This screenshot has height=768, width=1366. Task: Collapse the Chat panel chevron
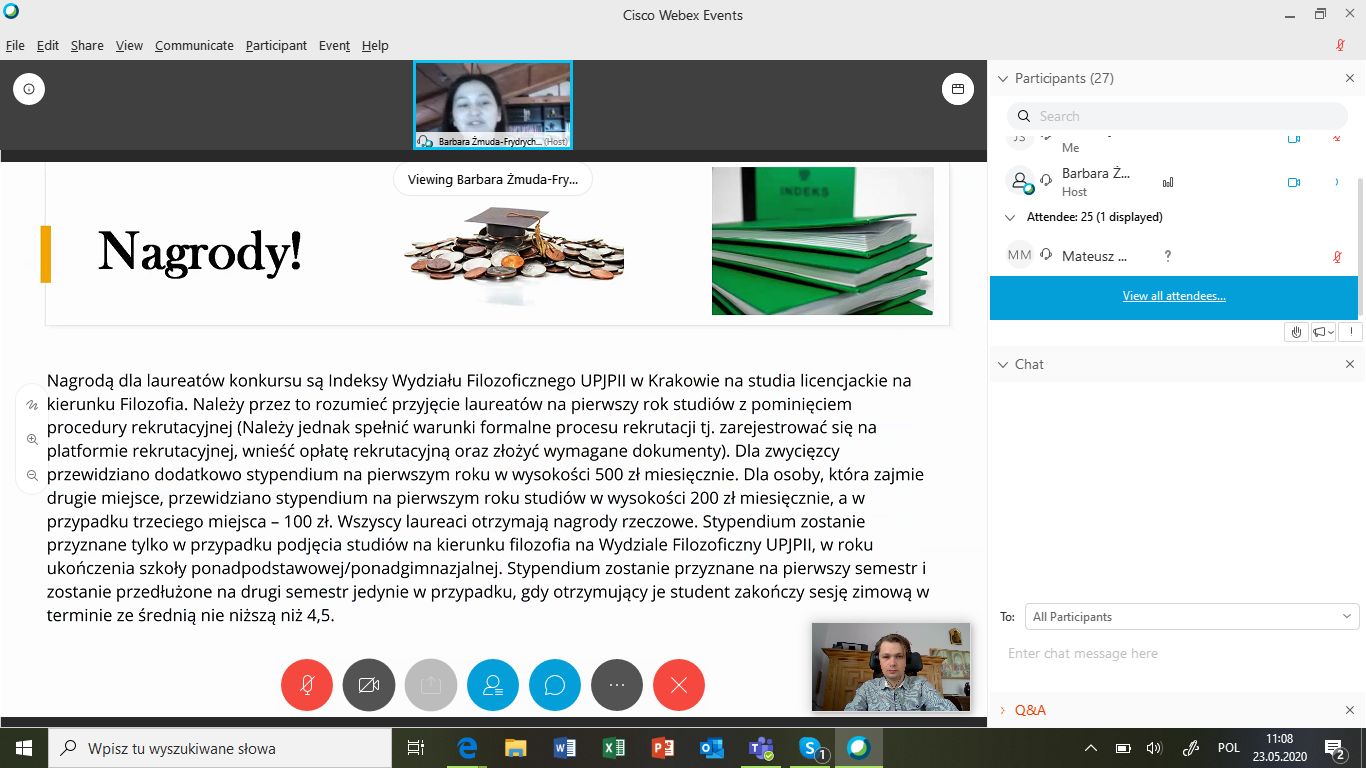coord(1003,364)
